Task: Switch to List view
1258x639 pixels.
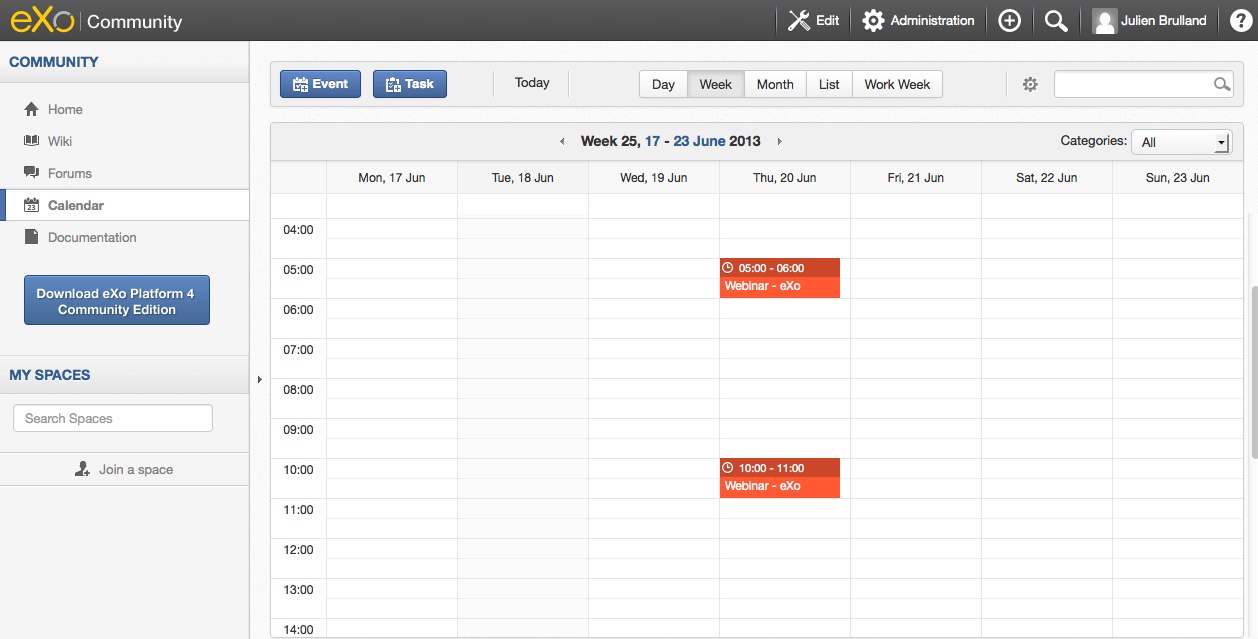Action: pyautogui.click(x=829, y=84)
